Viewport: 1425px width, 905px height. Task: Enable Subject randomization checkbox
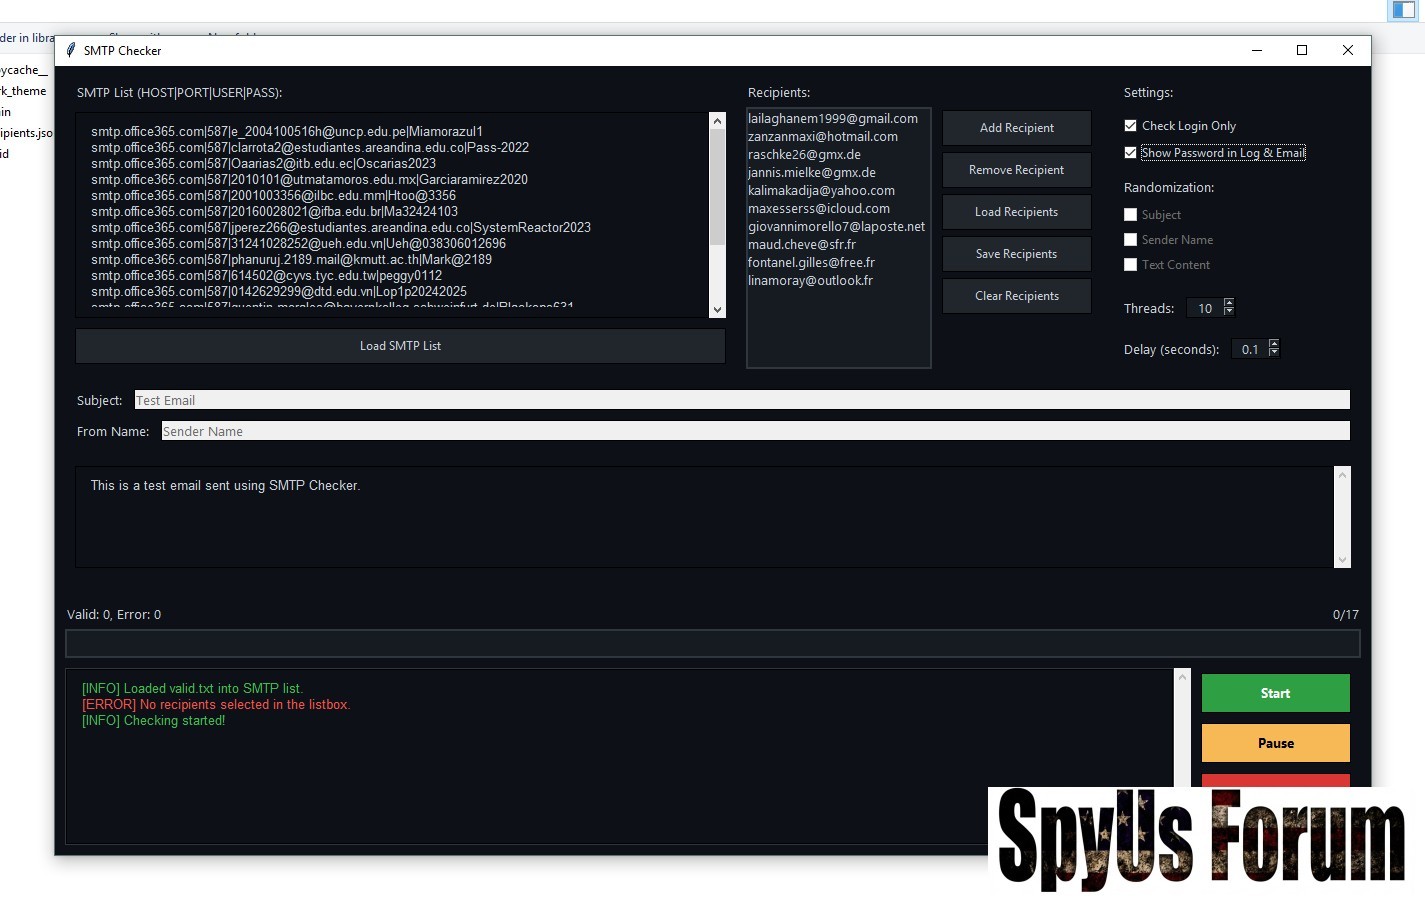pos(1131,215)
